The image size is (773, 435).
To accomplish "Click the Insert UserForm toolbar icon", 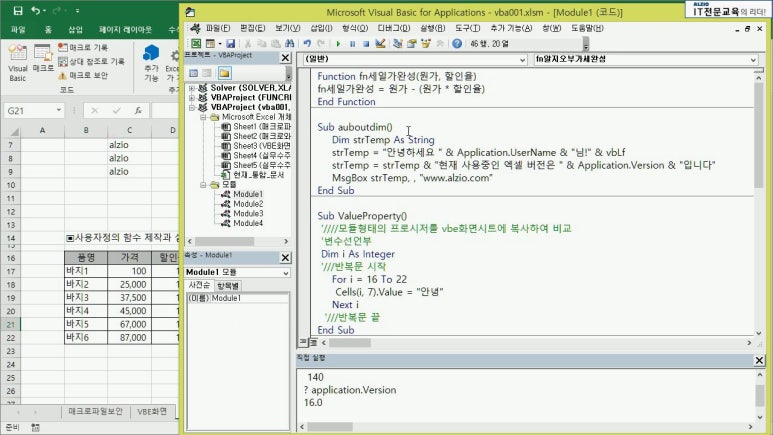I will (x=211, y=44).
